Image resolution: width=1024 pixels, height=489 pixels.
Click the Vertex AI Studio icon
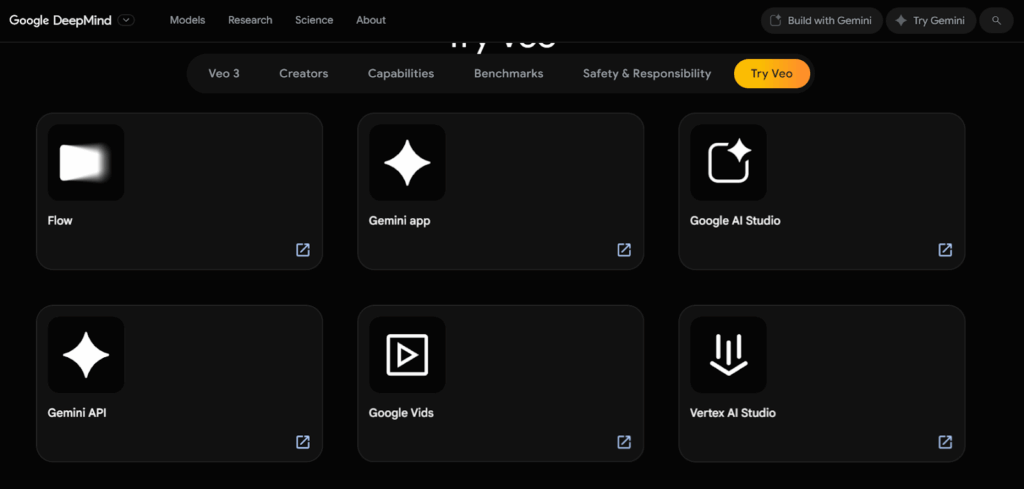(728, 355)
